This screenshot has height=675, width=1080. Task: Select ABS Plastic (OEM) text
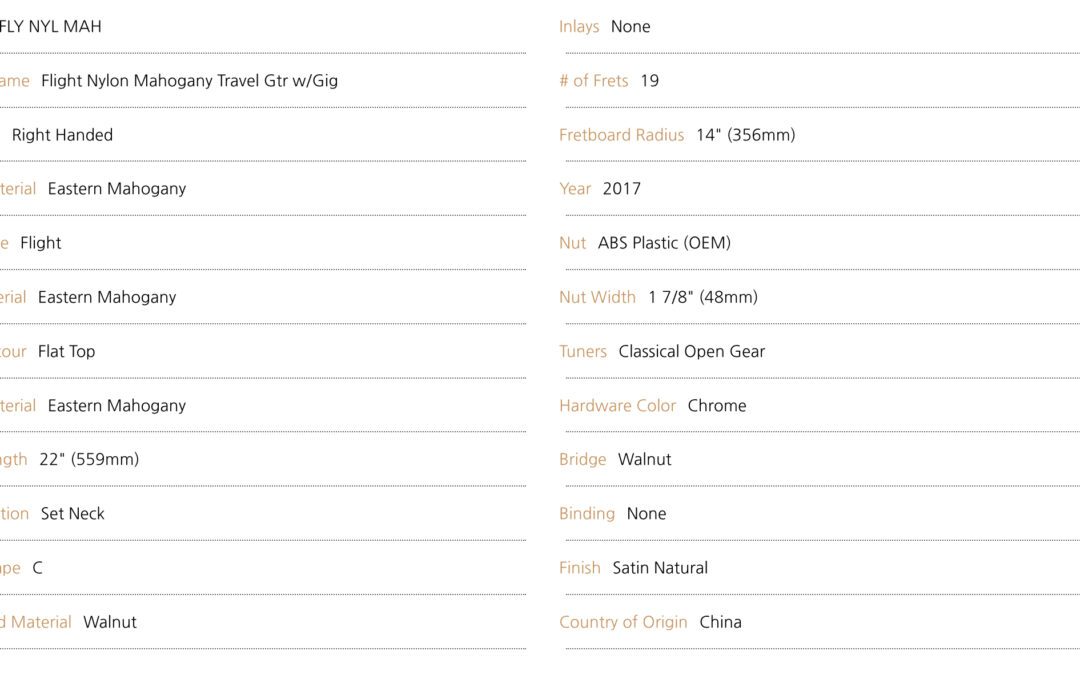click(664, 243)
